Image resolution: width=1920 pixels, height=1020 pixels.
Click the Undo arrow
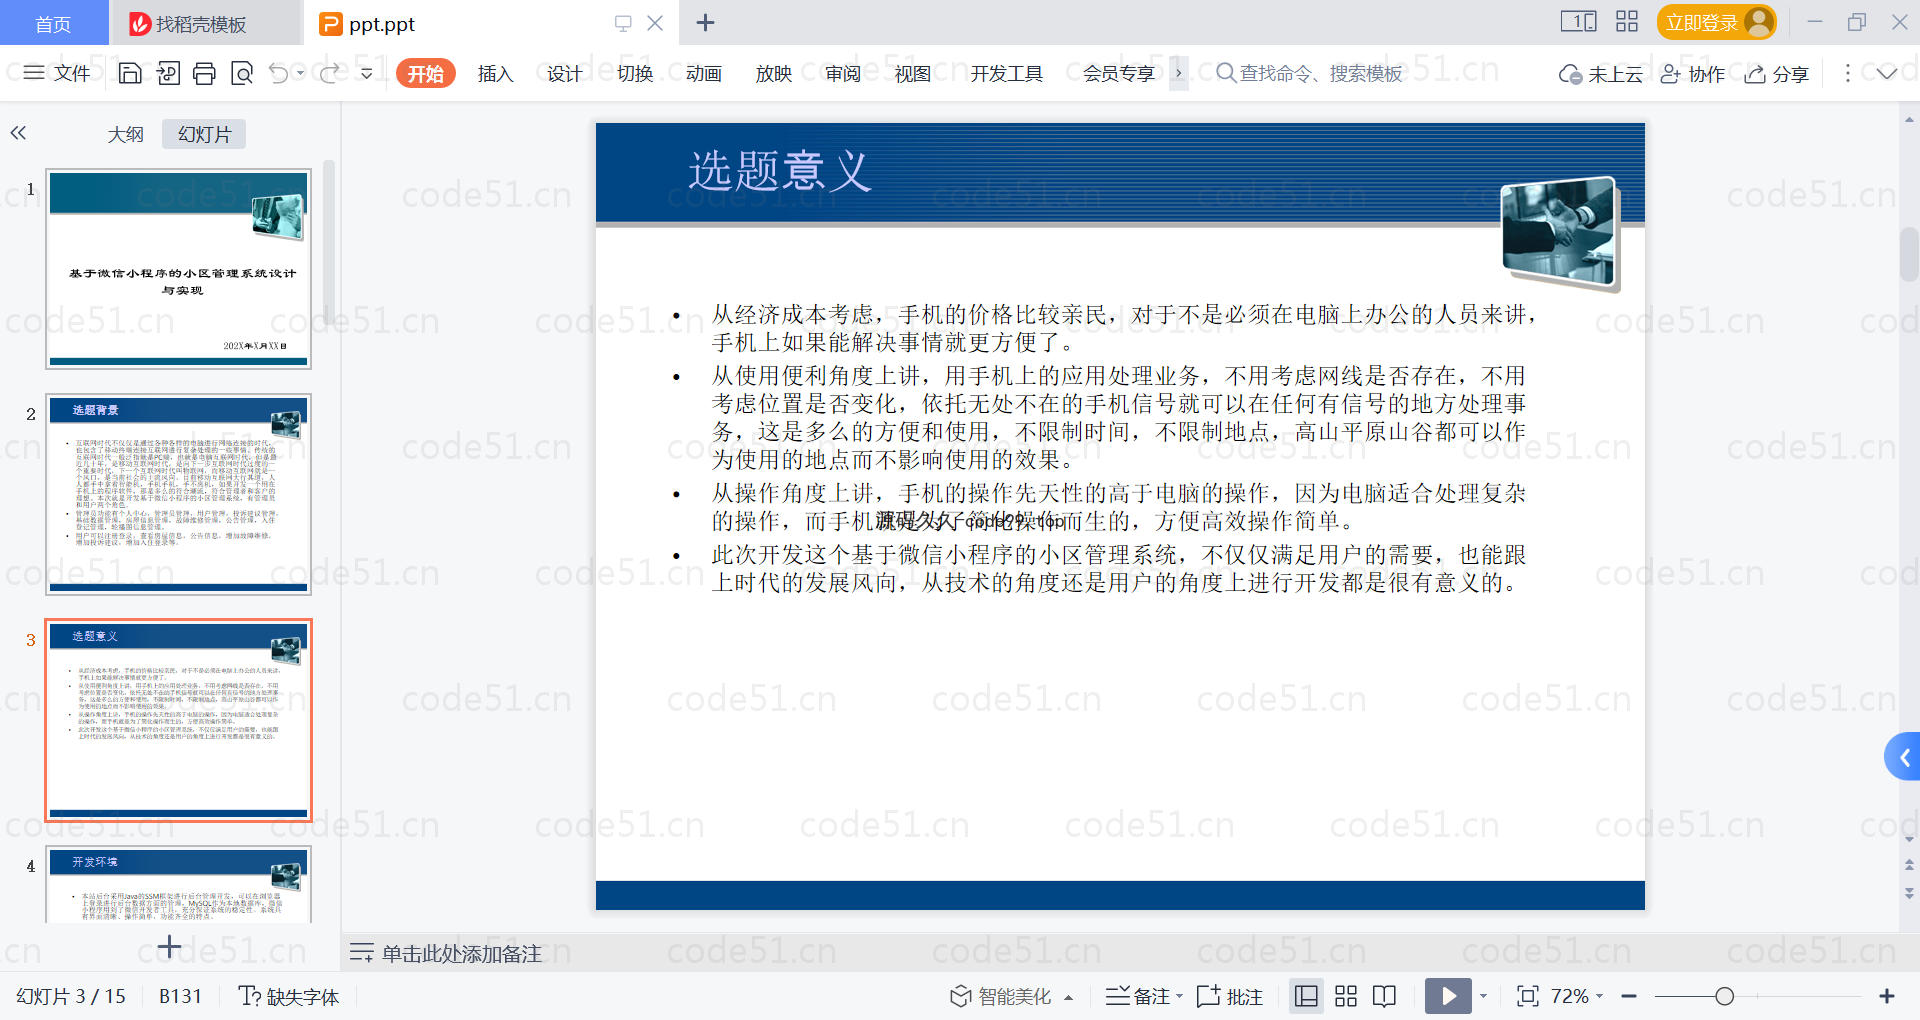(279, 73)
